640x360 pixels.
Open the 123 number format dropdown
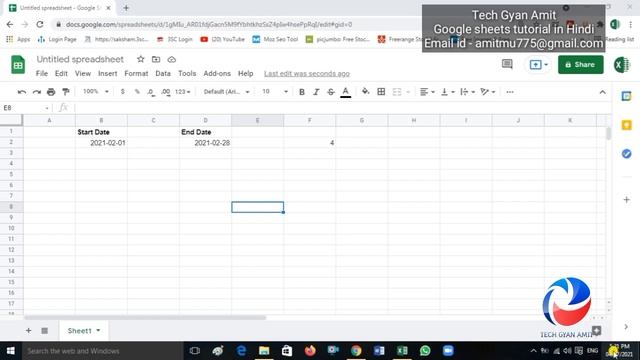[x=182, y=92]
